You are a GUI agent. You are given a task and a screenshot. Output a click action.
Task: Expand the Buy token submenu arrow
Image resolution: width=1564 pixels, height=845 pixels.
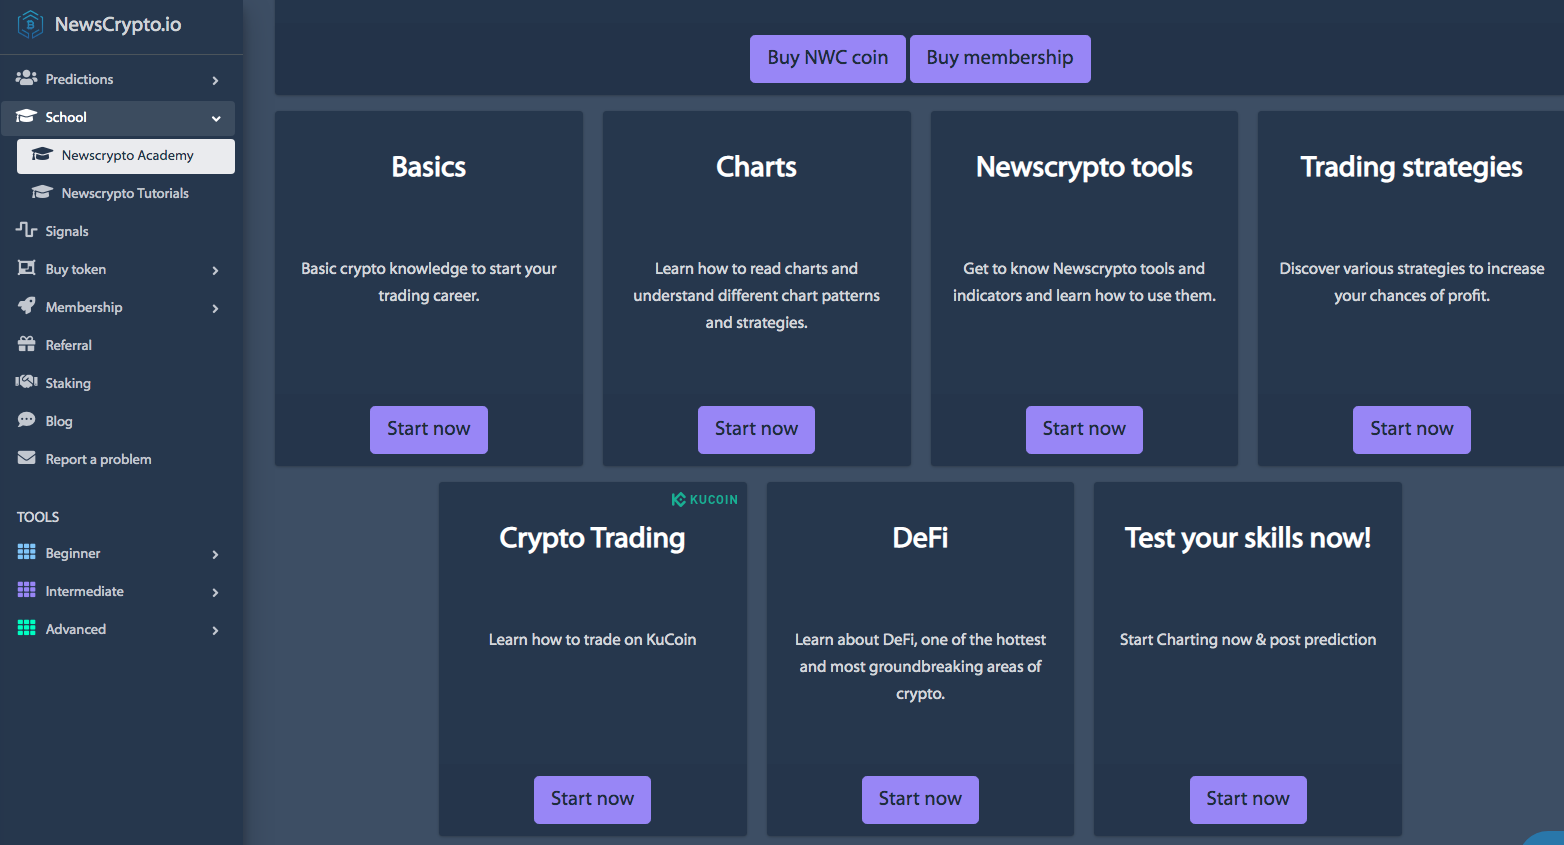click(x=215, y=270)
